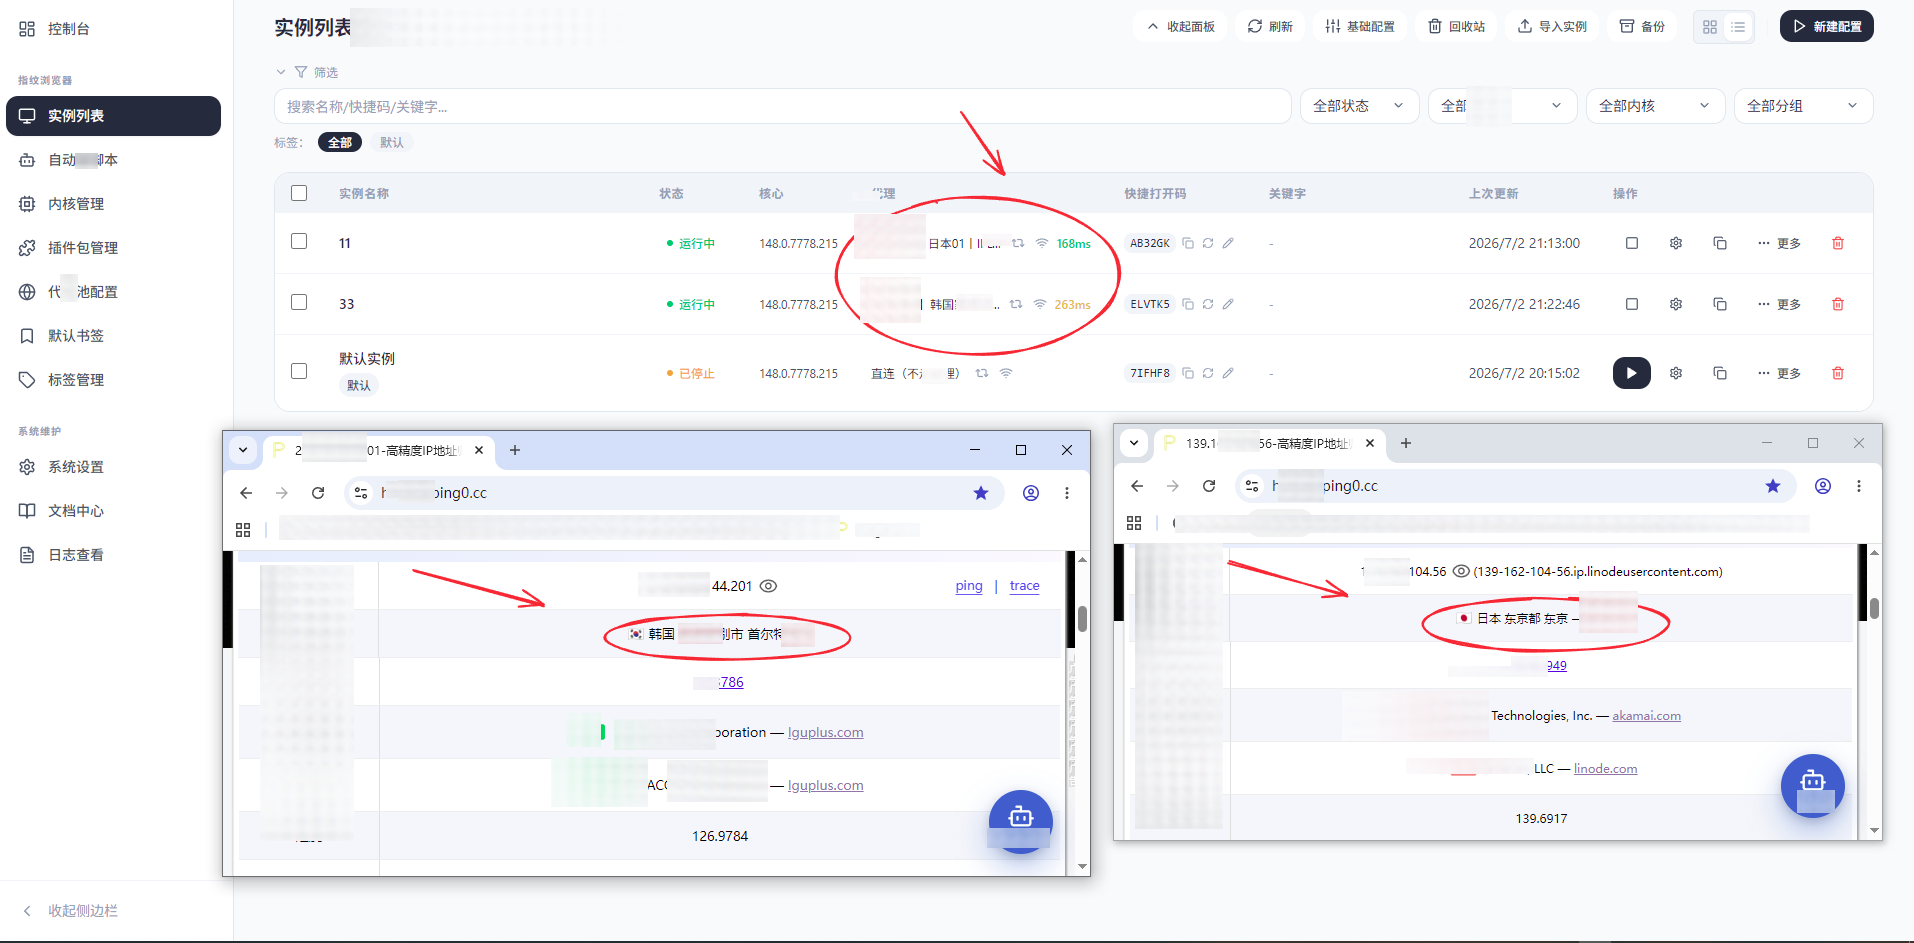Tick the checkbox for instance 11

tap(299, 241)
